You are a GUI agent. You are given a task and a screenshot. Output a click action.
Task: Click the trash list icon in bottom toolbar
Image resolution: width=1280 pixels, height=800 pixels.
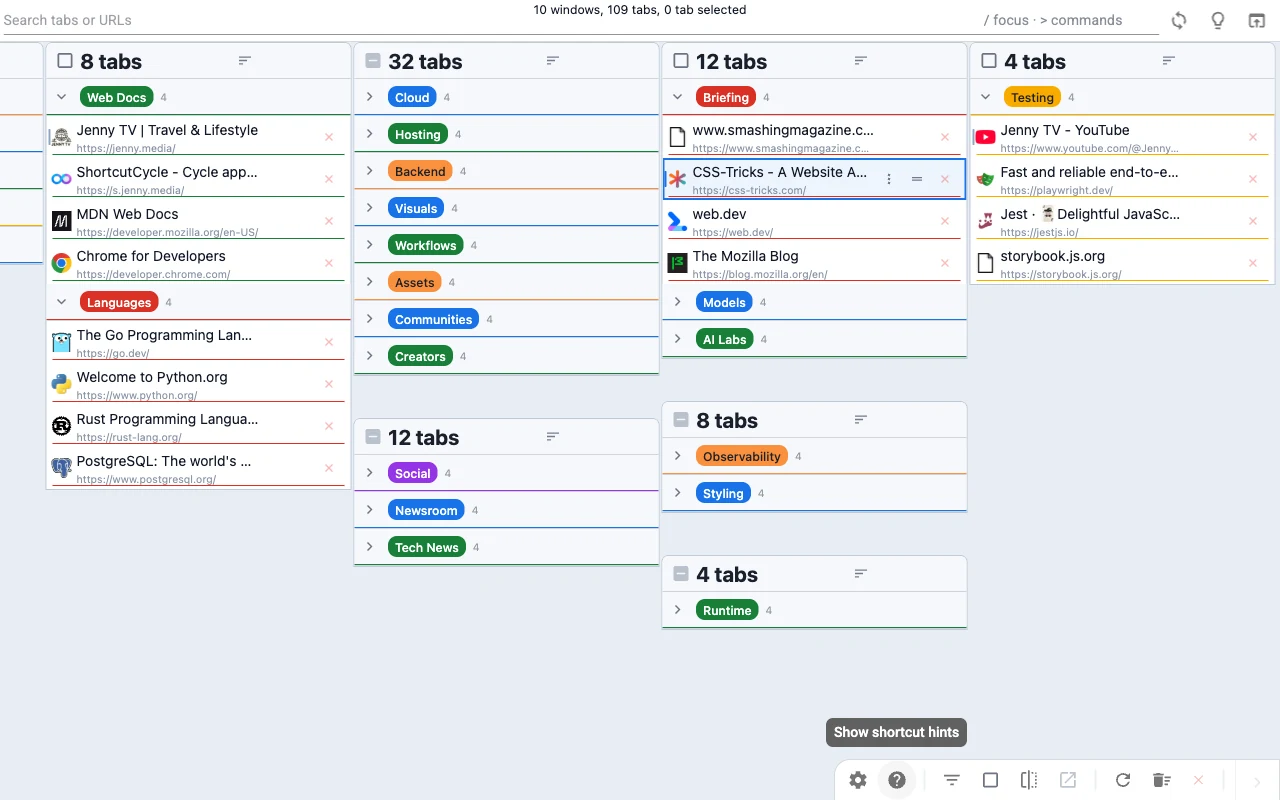pyautogui.click(x=1160, y=780)
